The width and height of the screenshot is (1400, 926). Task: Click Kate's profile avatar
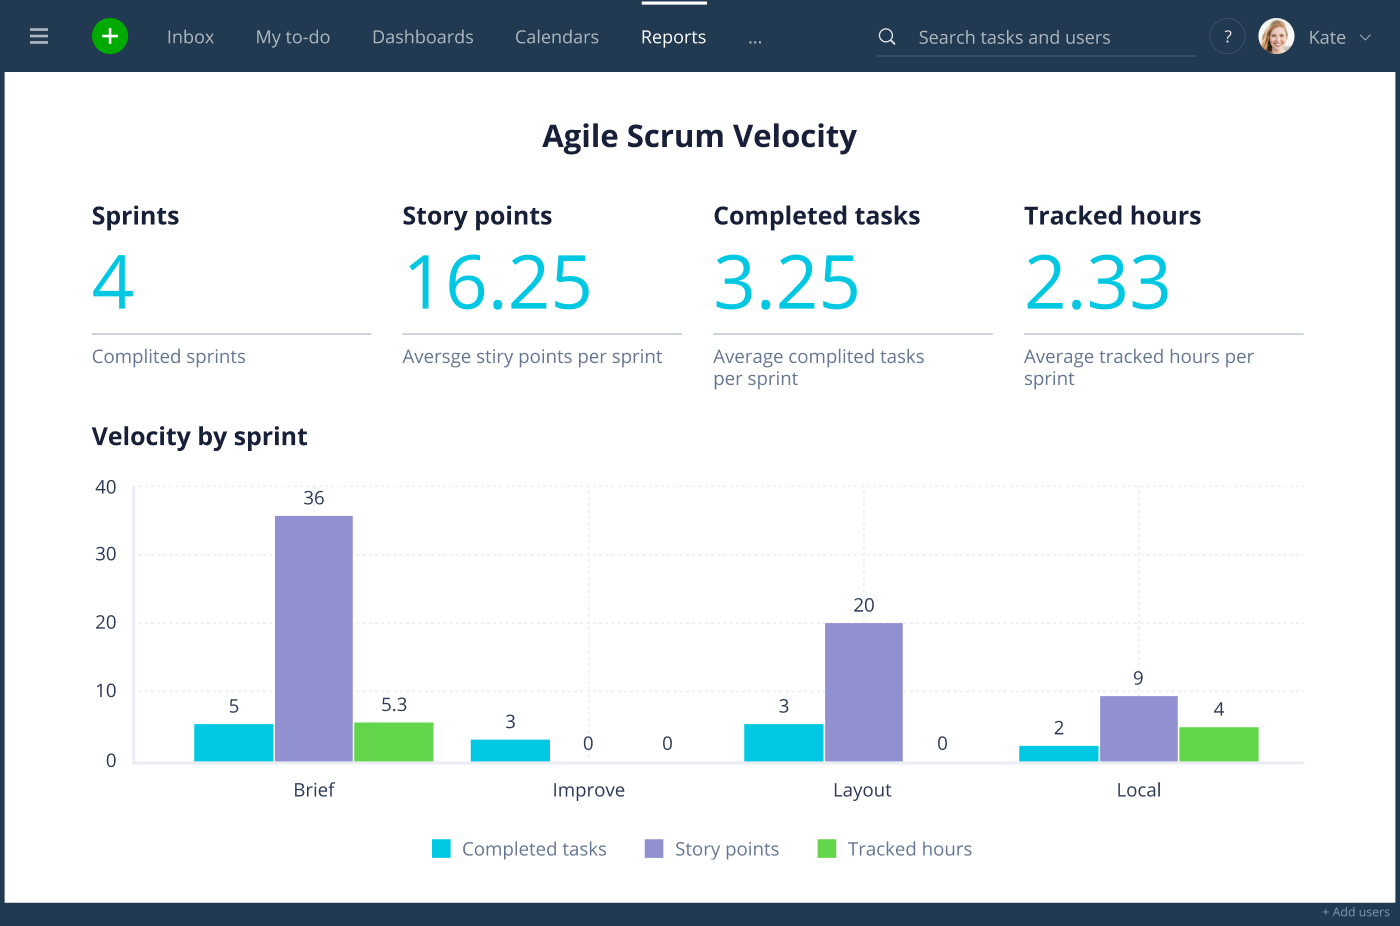coord(1276,37)
